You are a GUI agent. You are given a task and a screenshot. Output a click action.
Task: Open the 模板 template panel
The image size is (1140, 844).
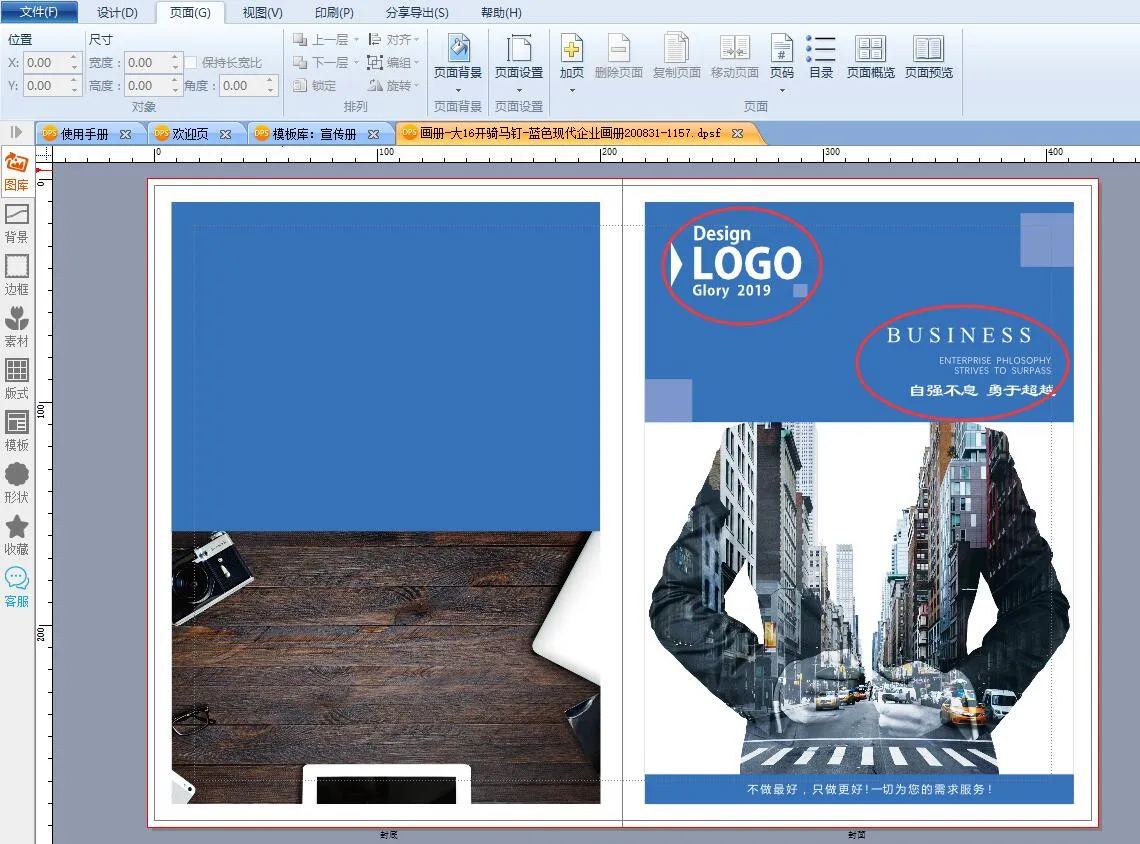tap(16, 431)
